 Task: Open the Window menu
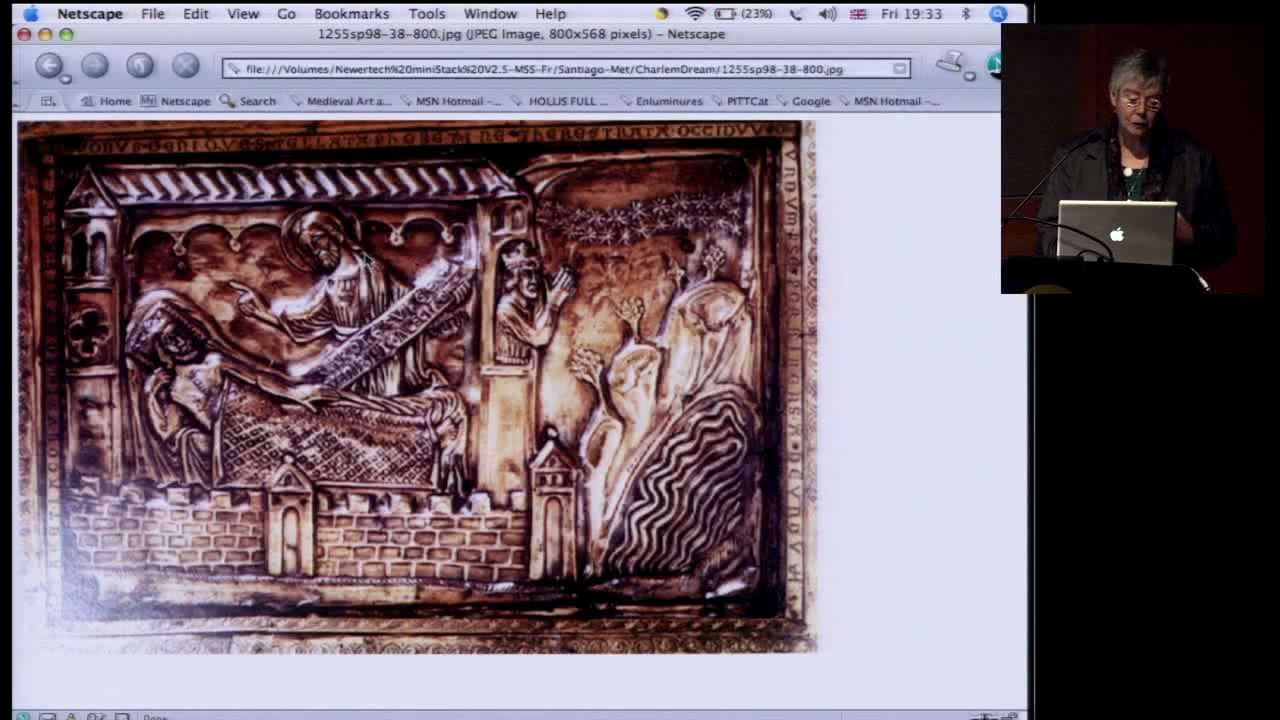point(490,14)
